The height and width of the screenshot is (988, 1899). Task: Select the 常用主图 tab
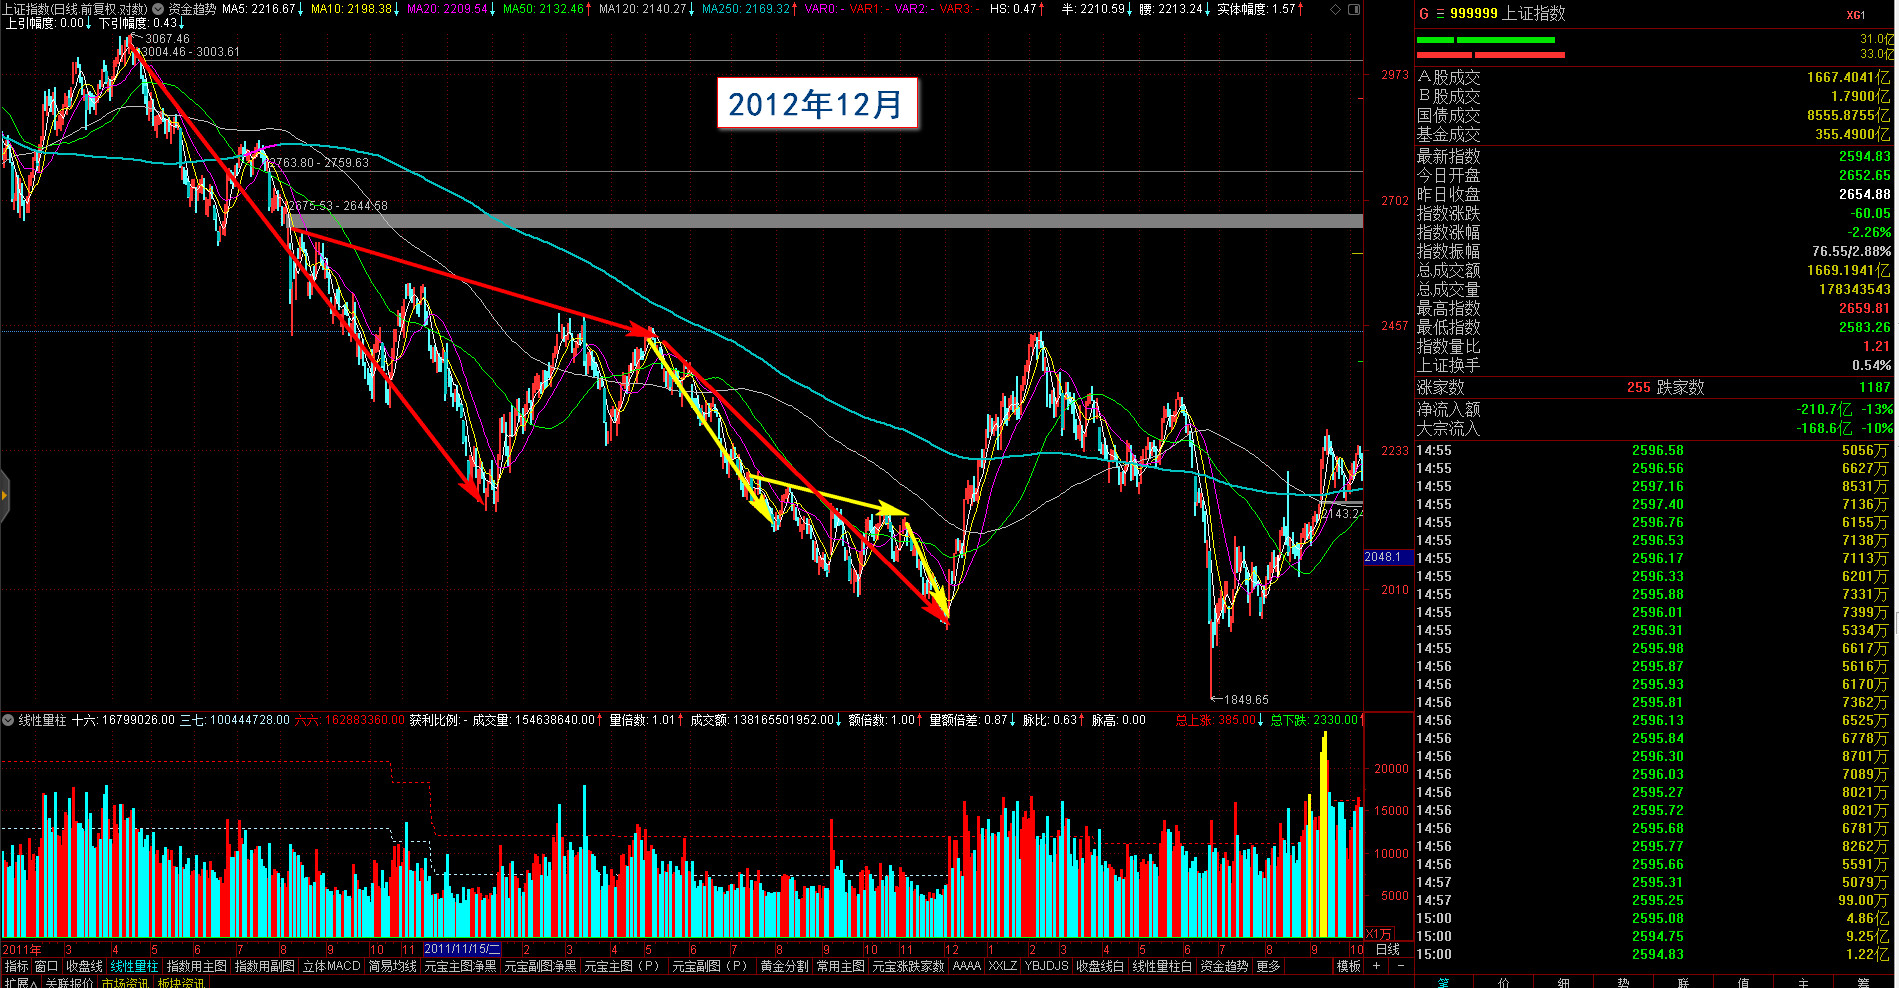840,966
